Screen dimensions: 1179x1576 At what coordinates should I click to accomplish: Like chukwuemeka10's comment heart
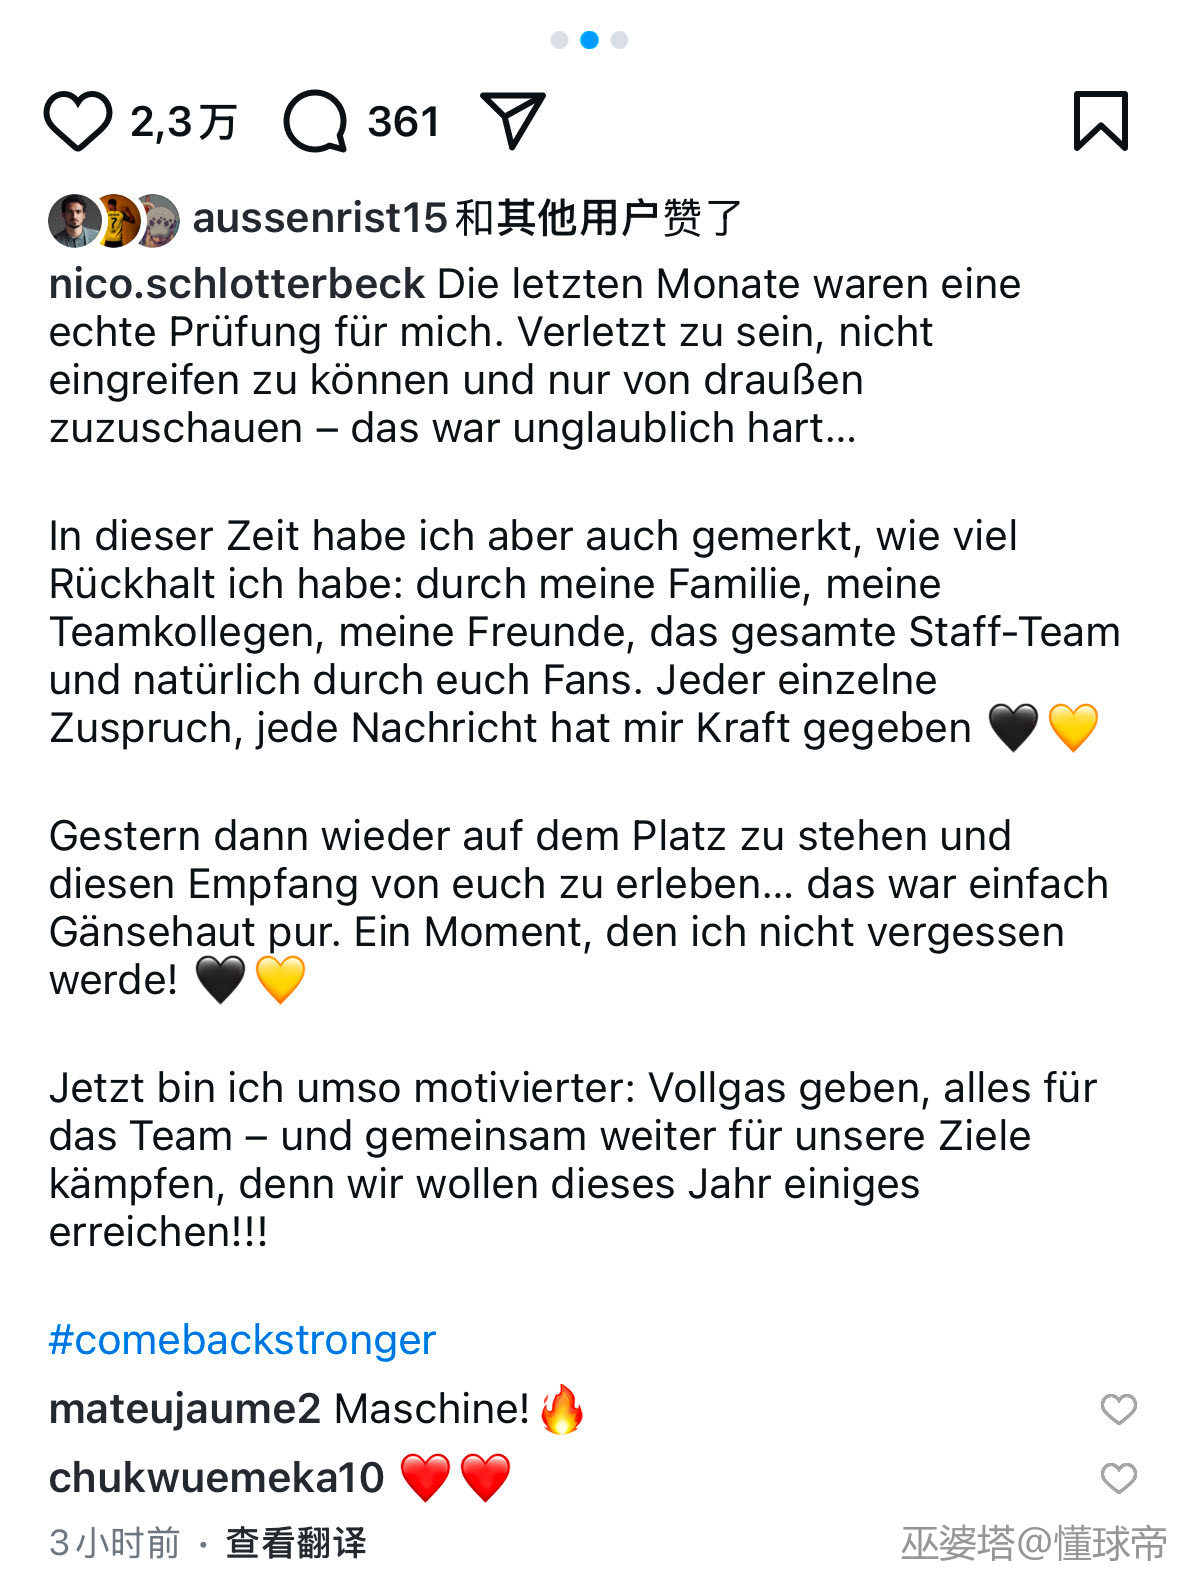(1118, 1478)
